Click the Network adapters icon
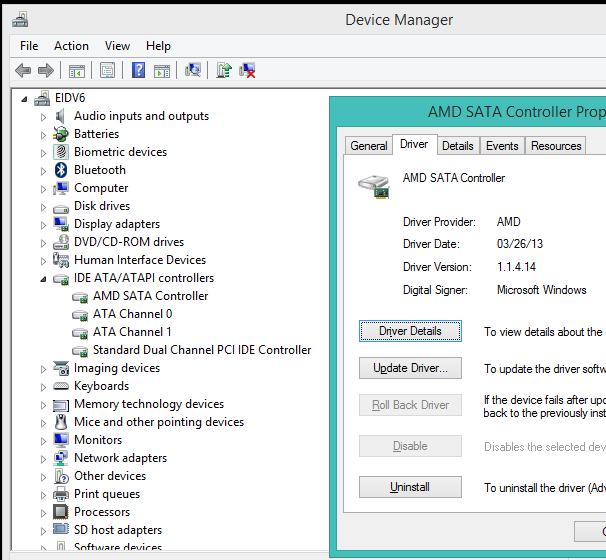Image resolution: width=606 pixels, height=560 pixels. (x=61, y=458)
